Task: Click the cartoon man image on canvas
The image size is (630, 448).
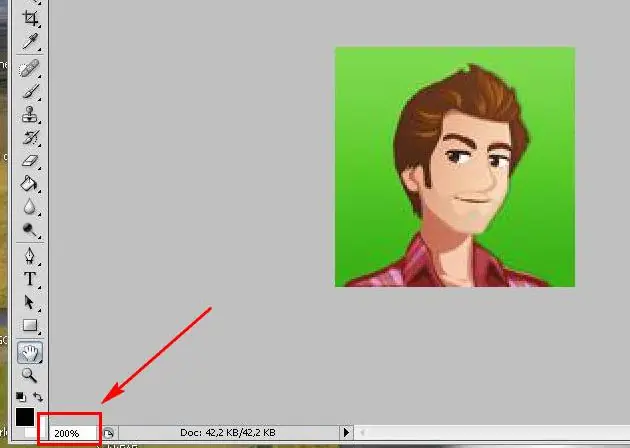Action: 455,167
